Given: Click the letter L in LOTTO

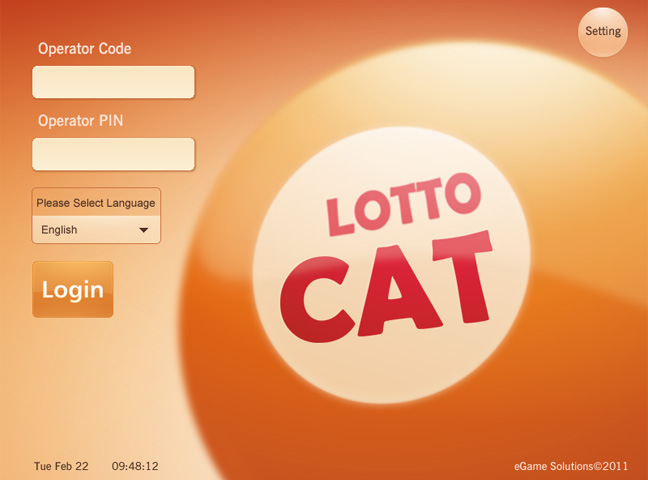Looking at the screenshot, I should (340, 217).
